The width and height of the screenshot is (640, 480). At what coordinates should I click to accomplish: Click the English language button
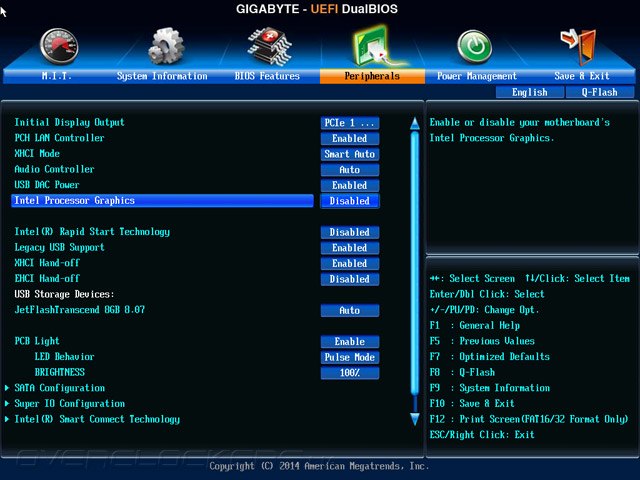tap(530, 92)
